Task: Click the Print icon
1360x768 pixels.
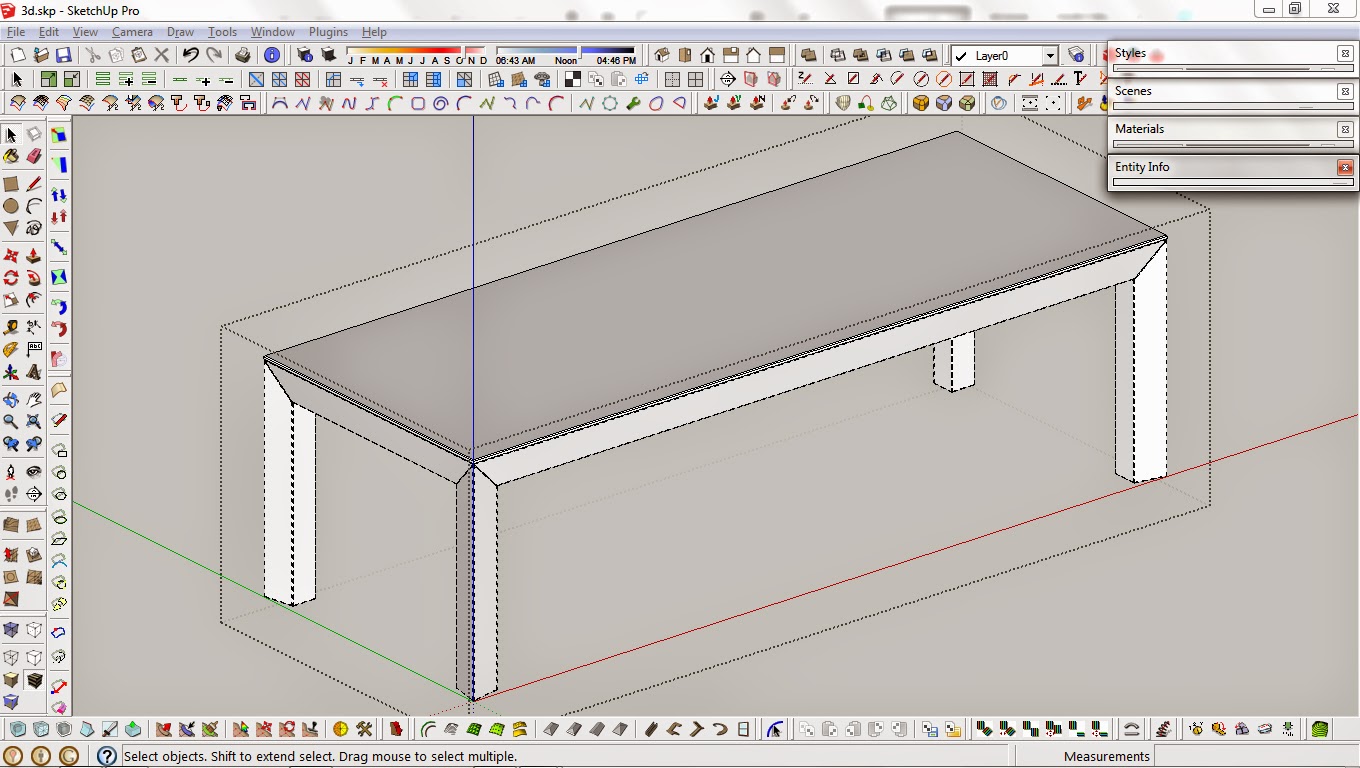Action: tap(243, 55)
